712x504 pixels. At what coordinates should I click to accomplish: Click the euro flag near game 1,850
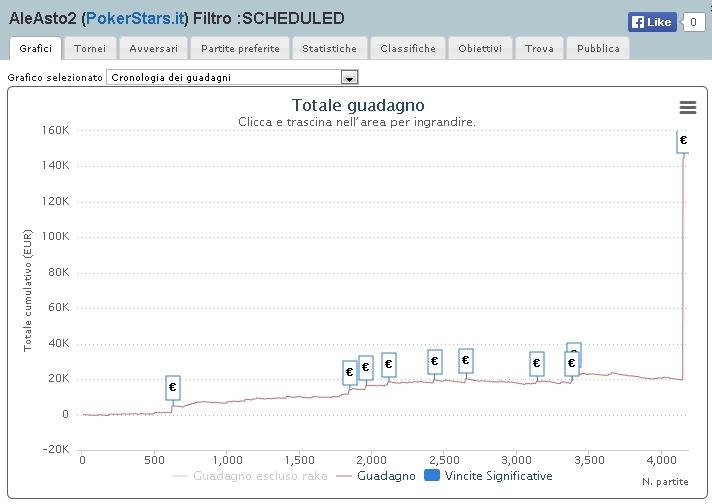349,373
